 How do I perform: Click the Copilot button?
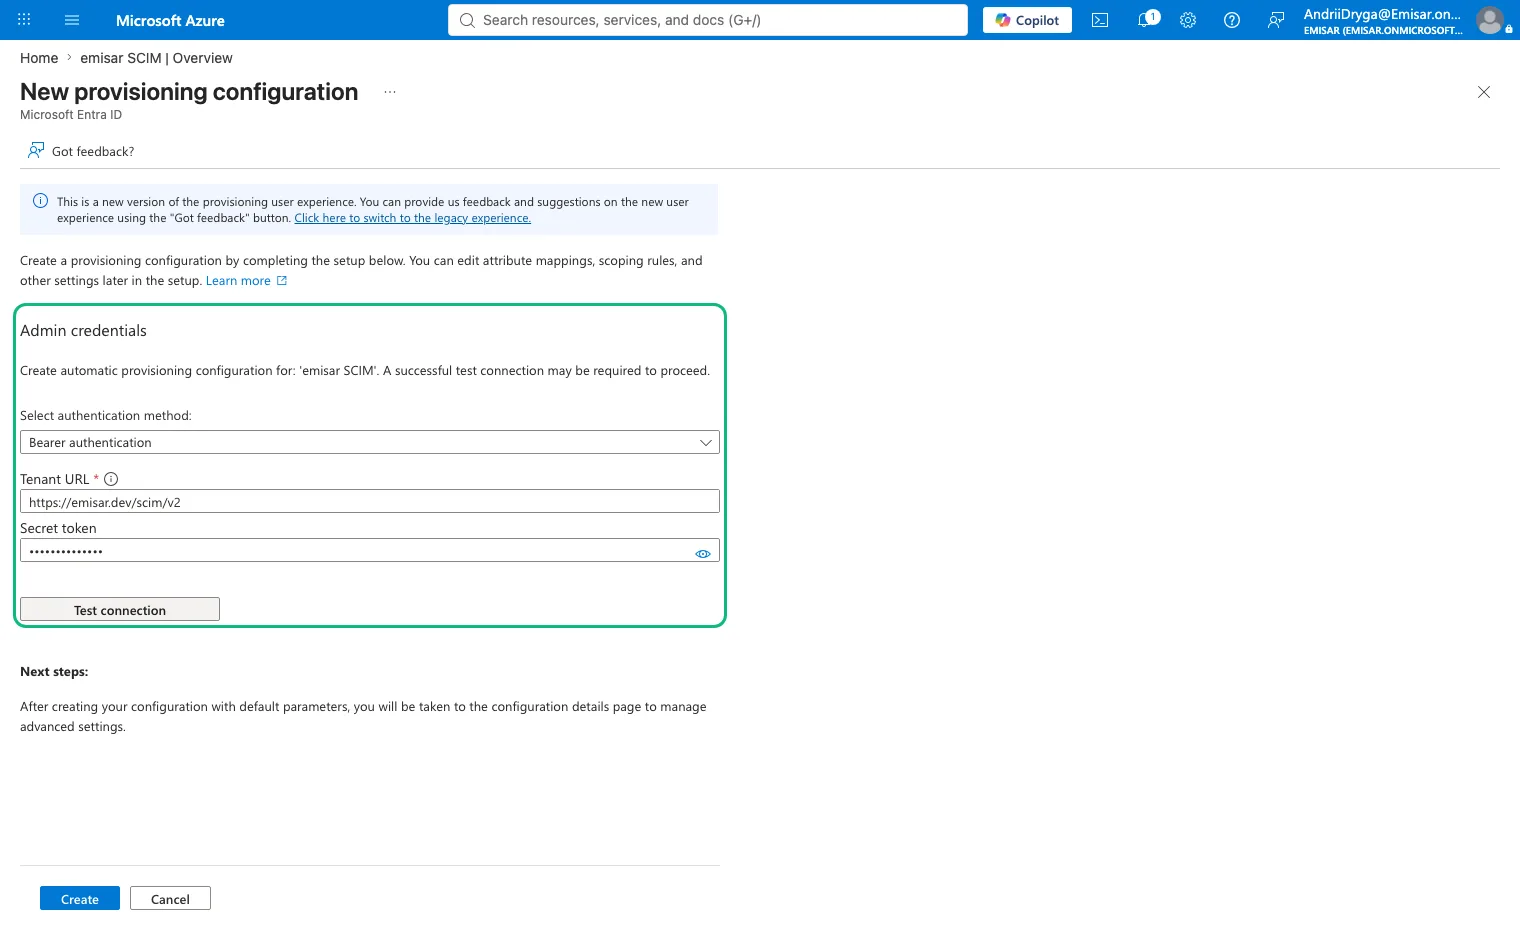click(1027, 20)
